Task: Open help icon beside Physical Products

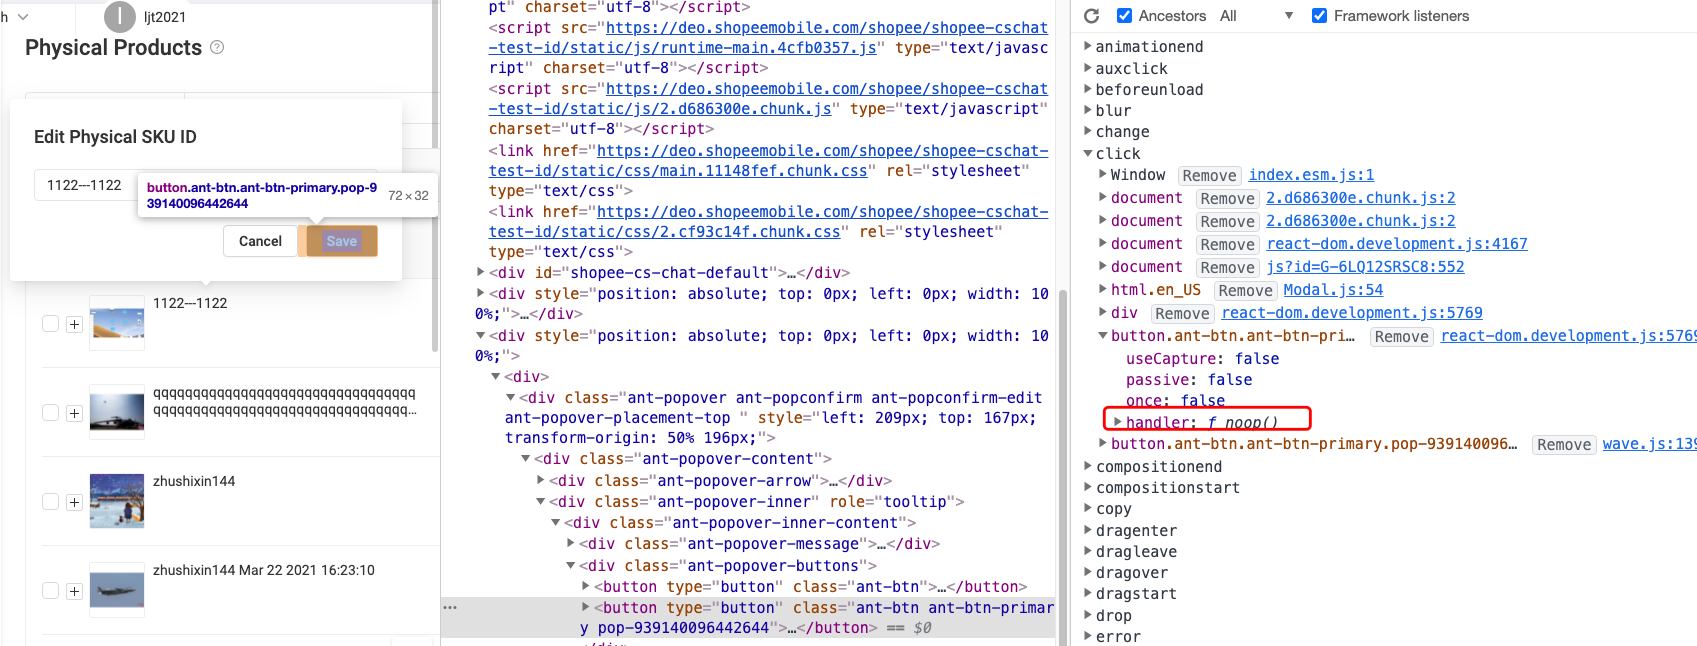Action: [x=217, y=47]
